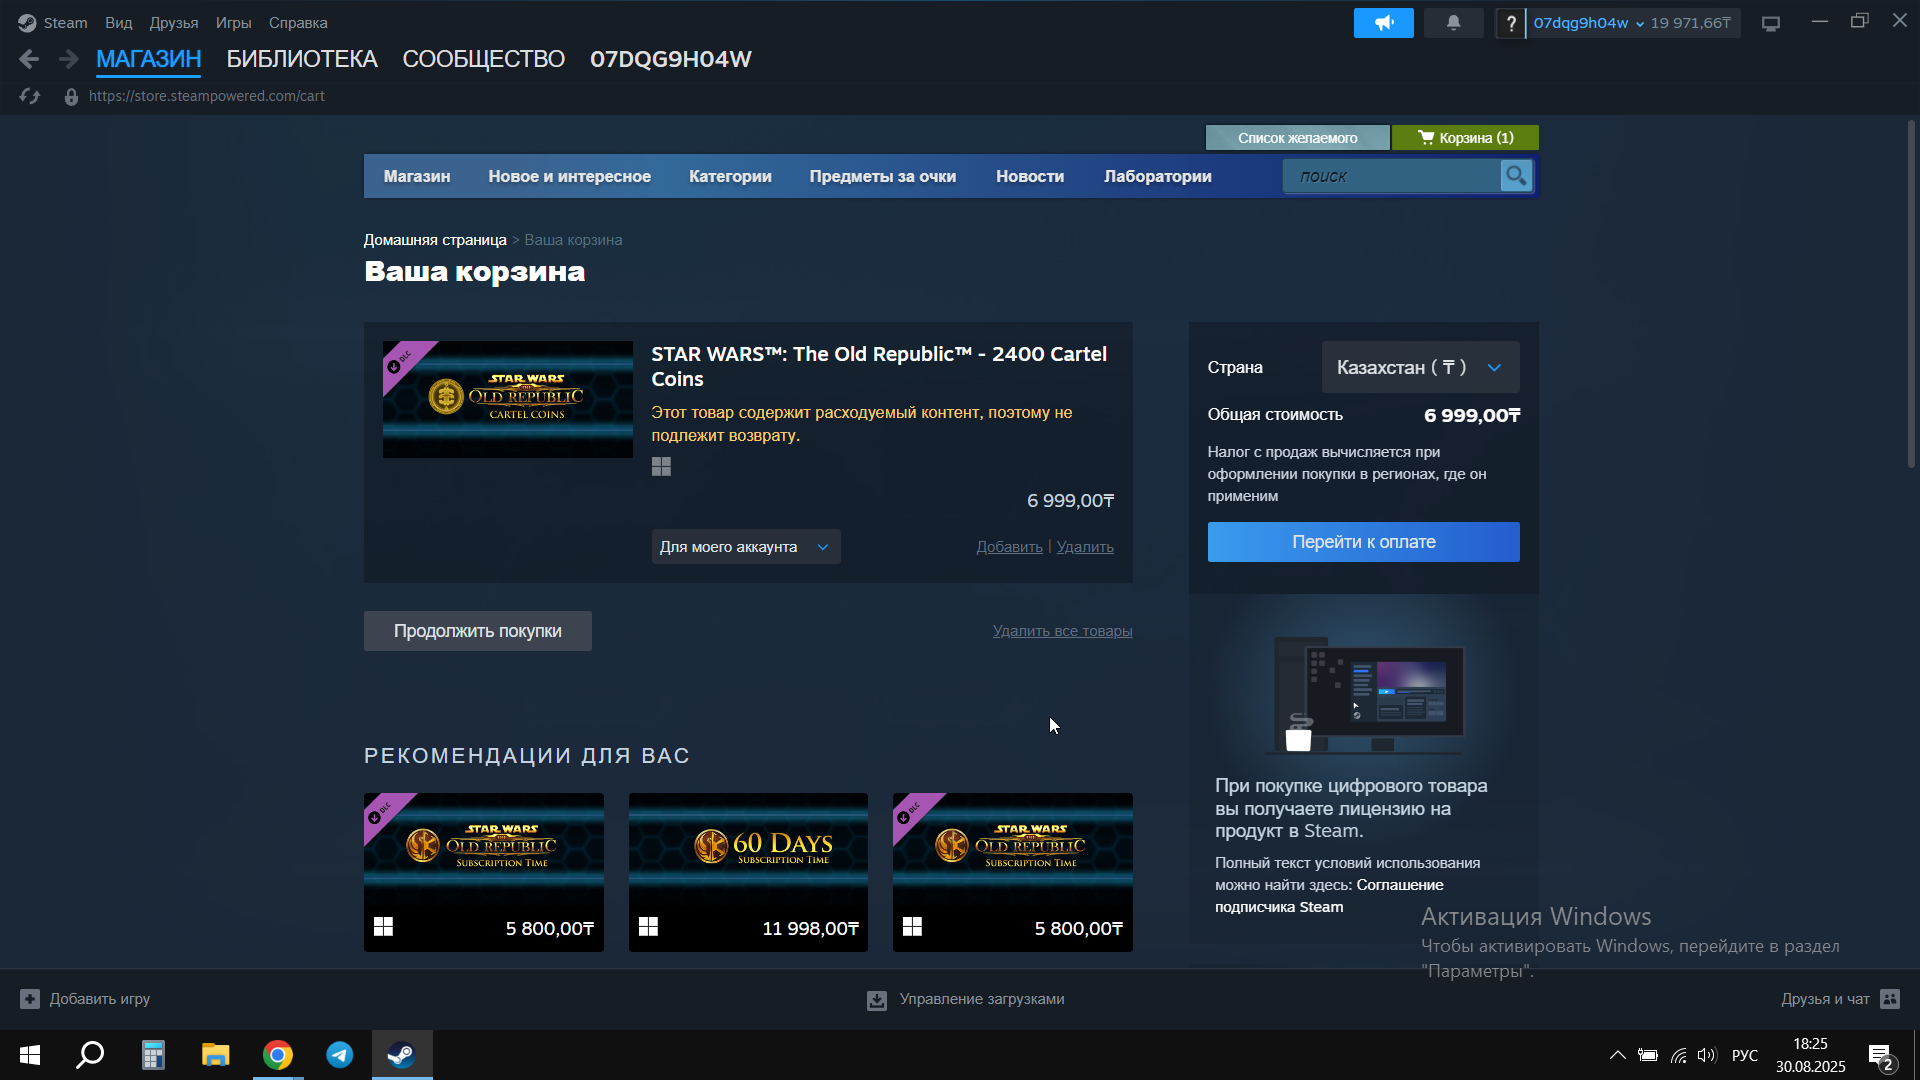Screen dimensions: 1920x1080
Task: Open the Игры menu
Action: coord(234,23)
